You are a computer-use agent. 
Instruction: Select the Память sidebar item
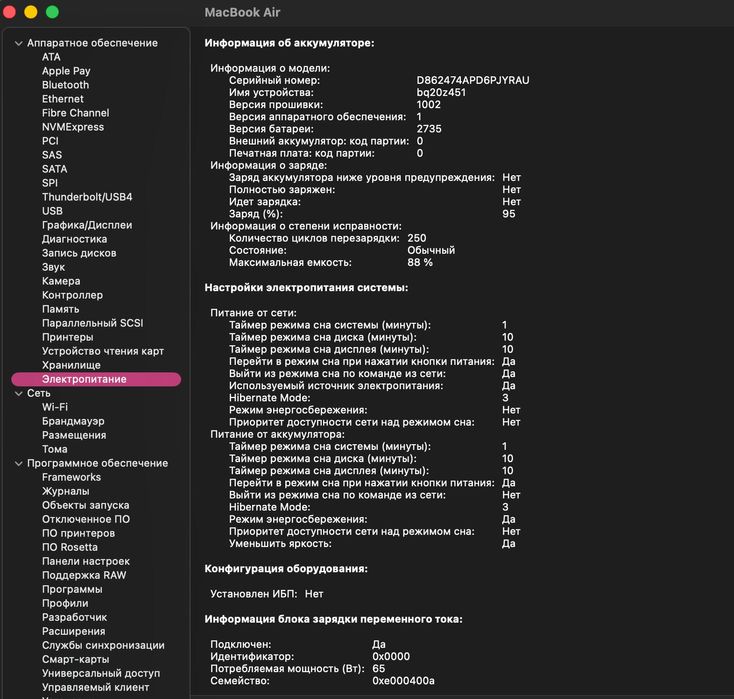click(60, 309)
